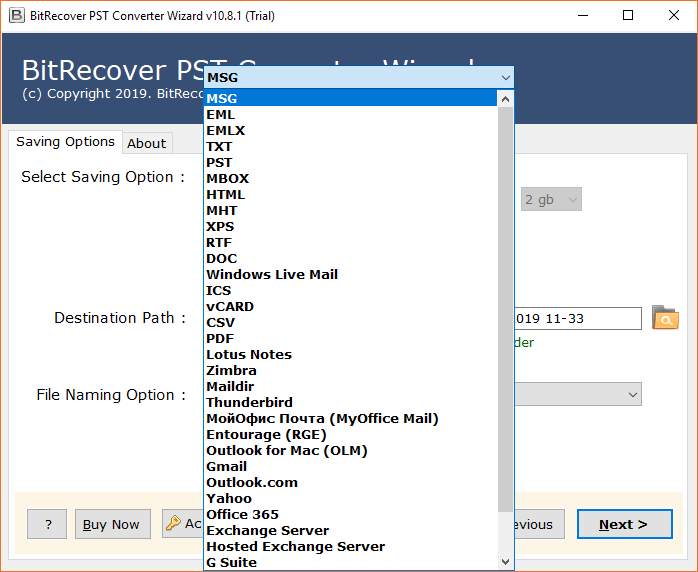This screenshot has width=698, height=572.
Task: Select Gmail from the list
Action: point(350,467)
